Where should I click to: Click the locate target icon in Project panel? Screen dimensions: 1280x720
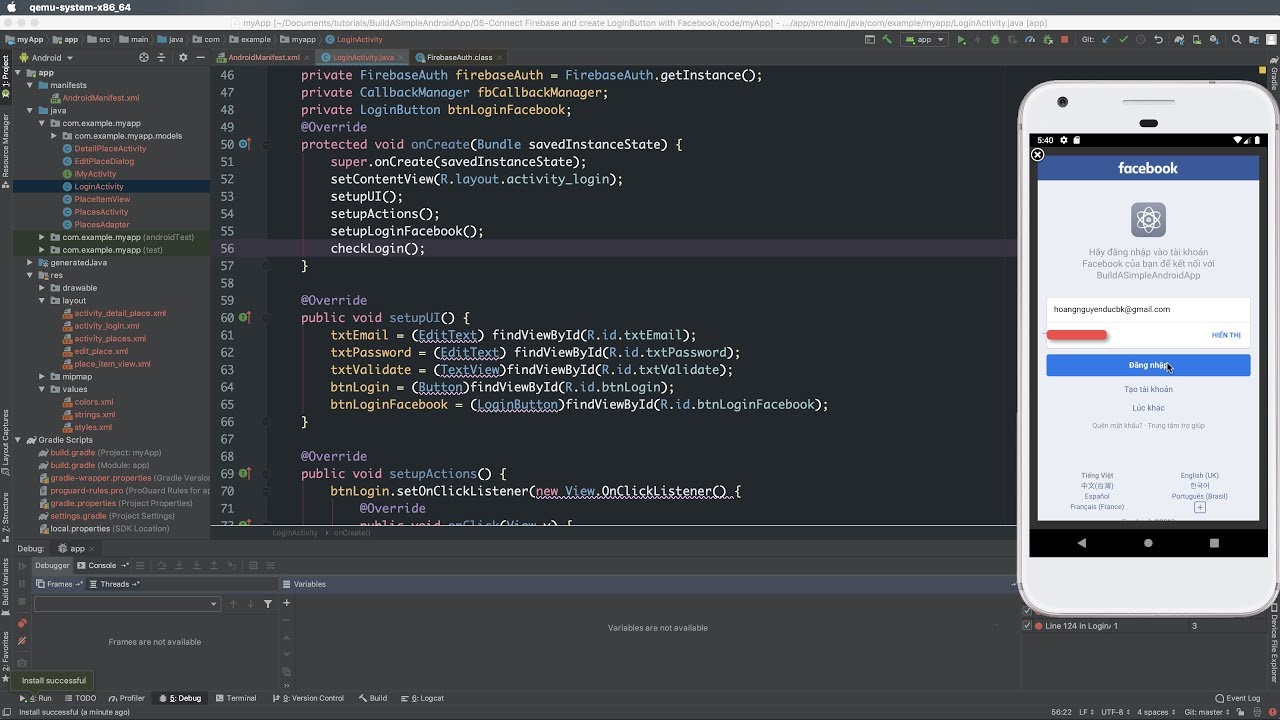point(145,58)
